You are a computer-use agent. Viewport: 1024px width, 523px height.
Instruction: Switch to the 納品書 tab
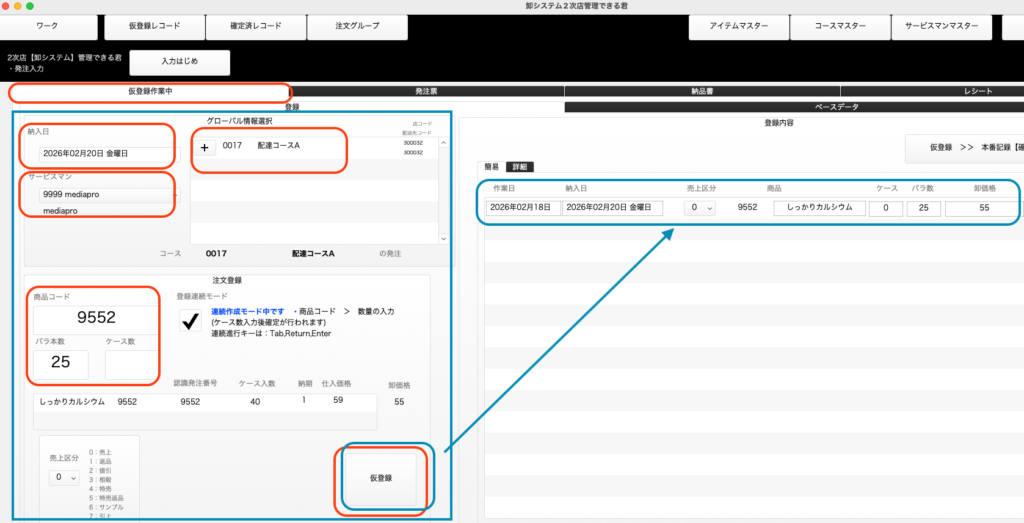[x=702, y=91]
